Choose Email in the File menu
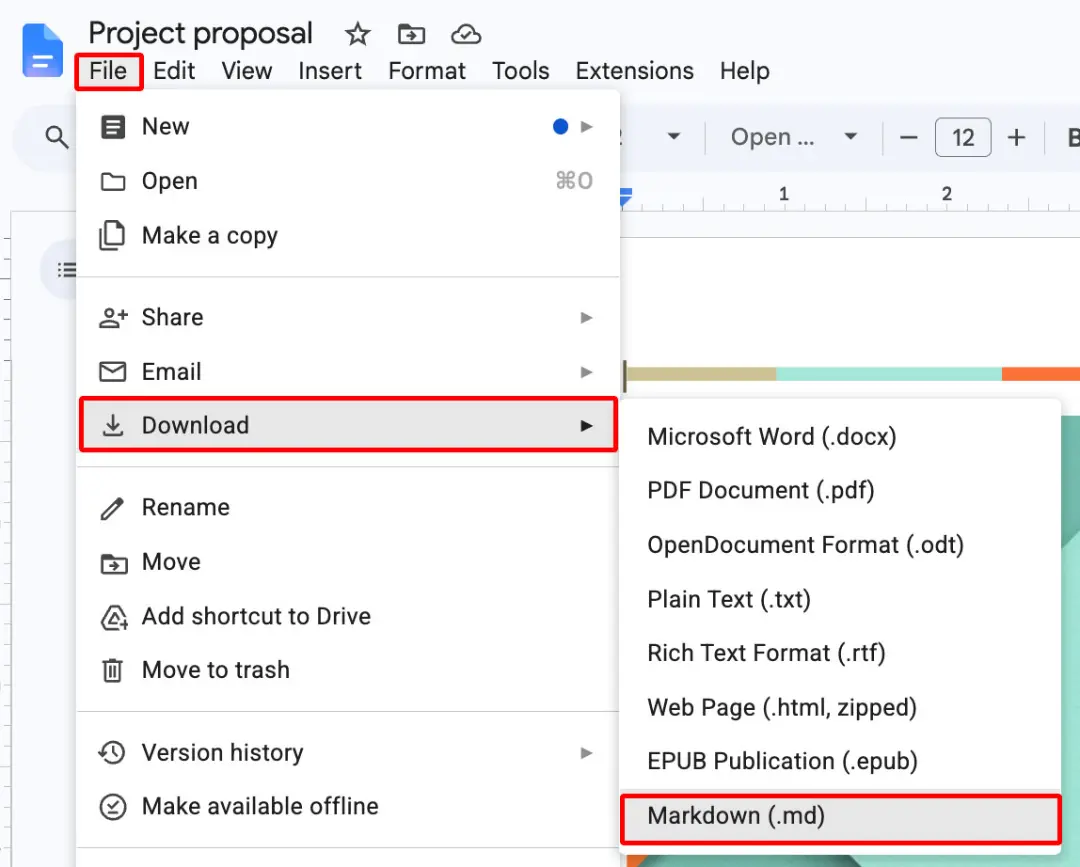The image size is (1080, 867). click(x=348, y=372)
